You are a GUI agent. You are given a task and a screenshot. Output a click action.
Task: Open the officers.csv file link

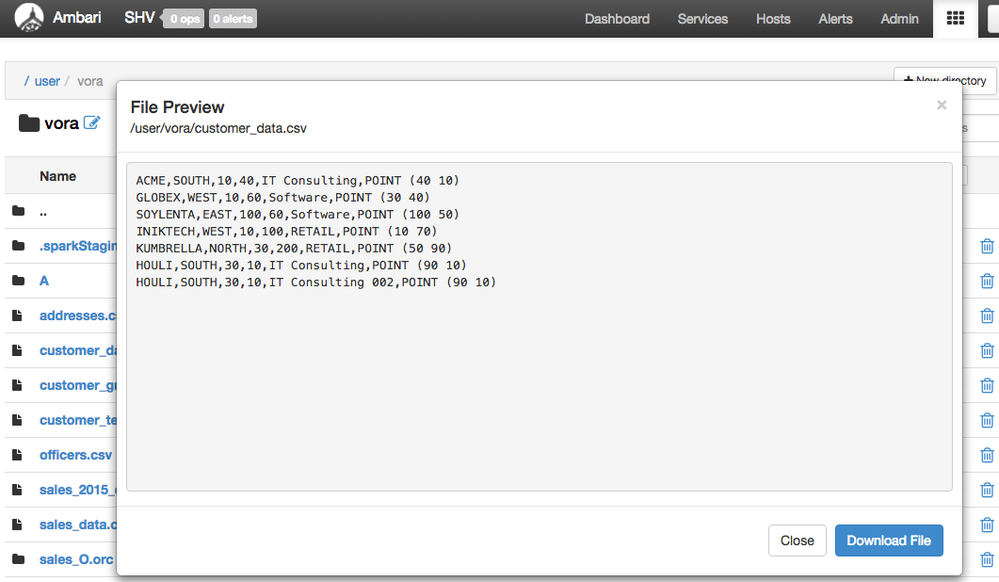point(76,455)
